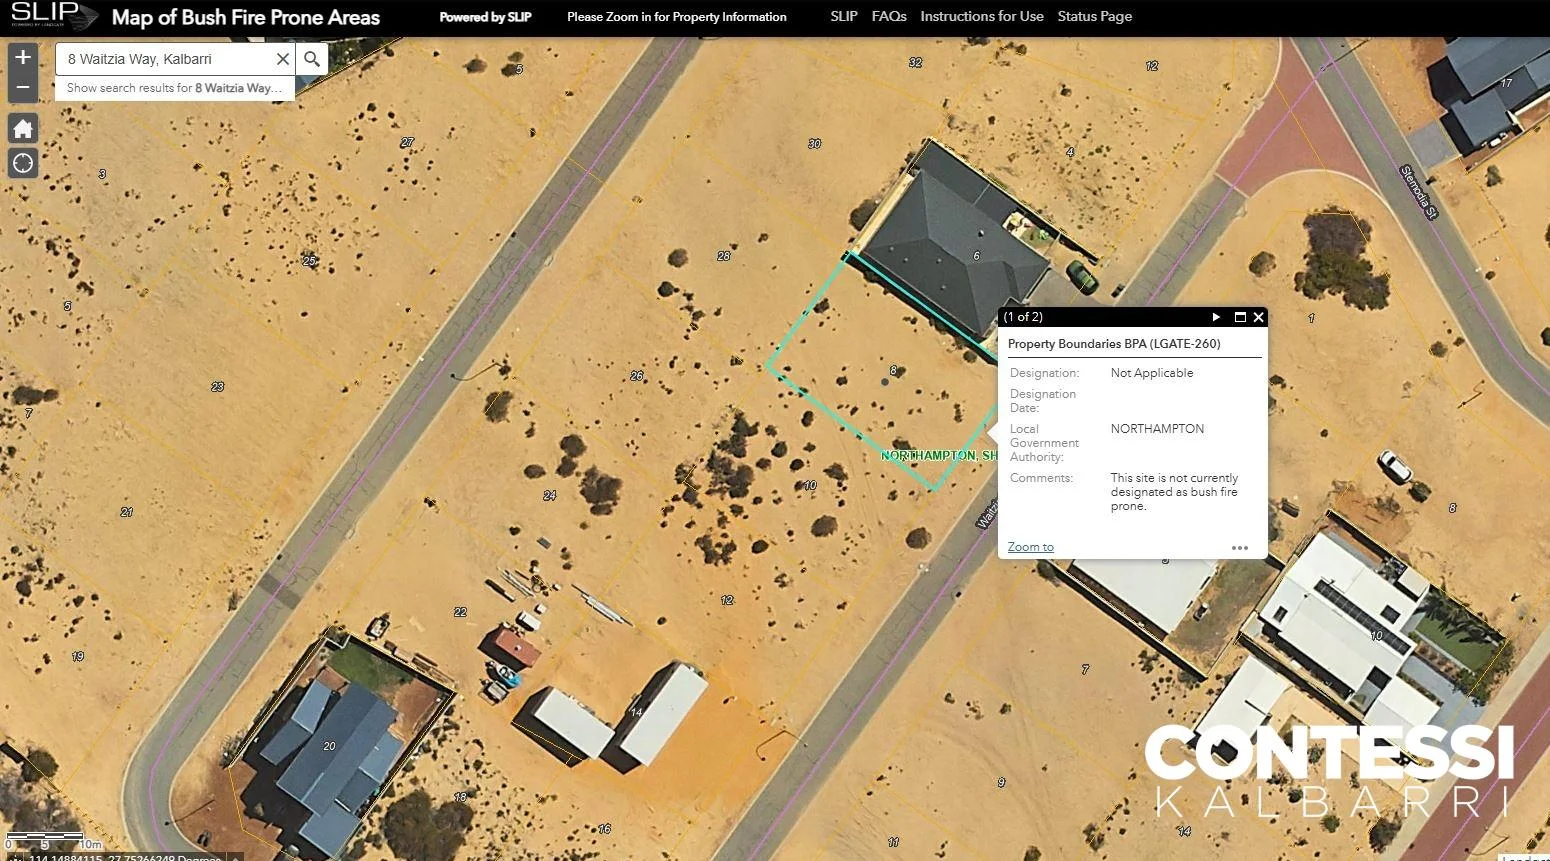Open Instructions for Use
This screenshot has width=1550, height=861.
pyautogui.click(x=981, y=16)
